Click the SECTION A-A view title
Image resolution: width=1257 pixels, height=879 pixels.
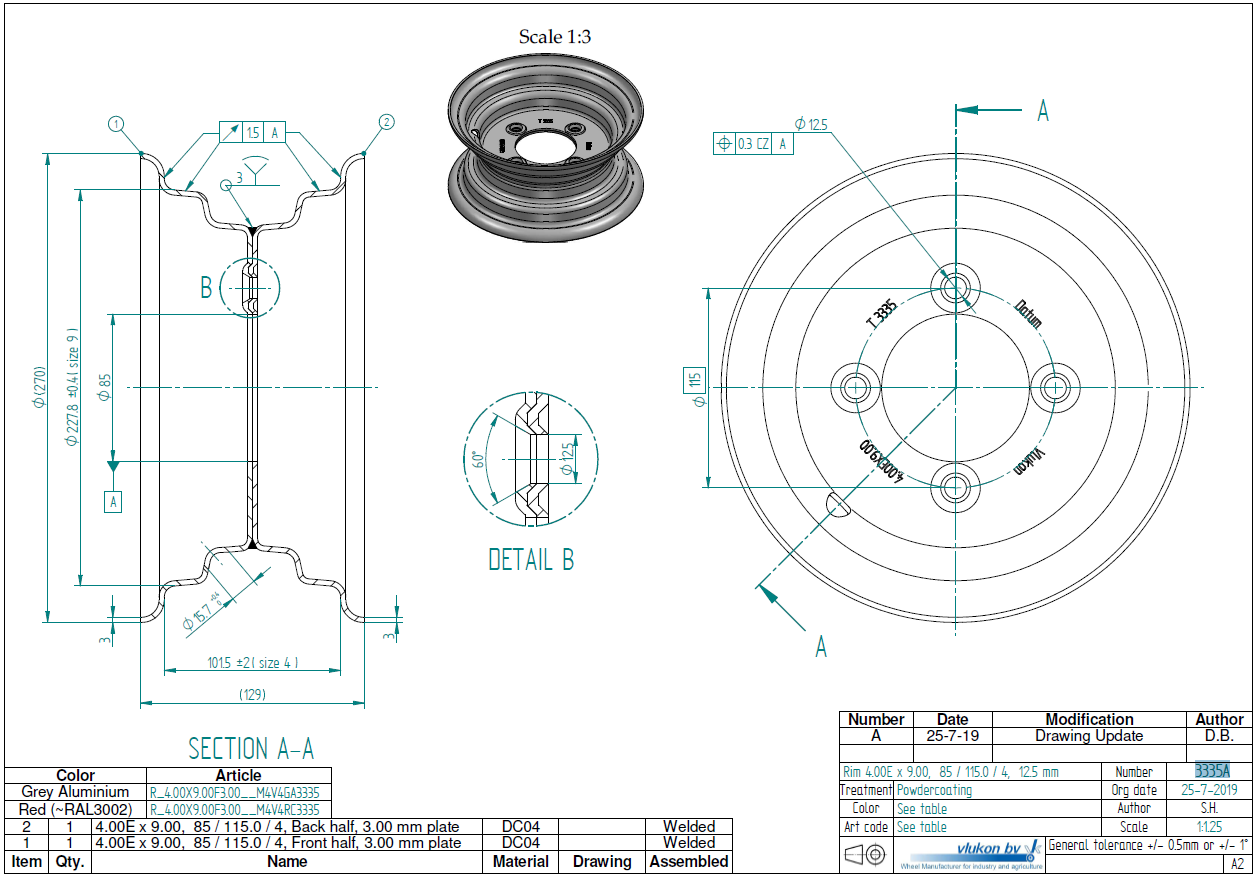pyautogui.click(x=251, y=748)
